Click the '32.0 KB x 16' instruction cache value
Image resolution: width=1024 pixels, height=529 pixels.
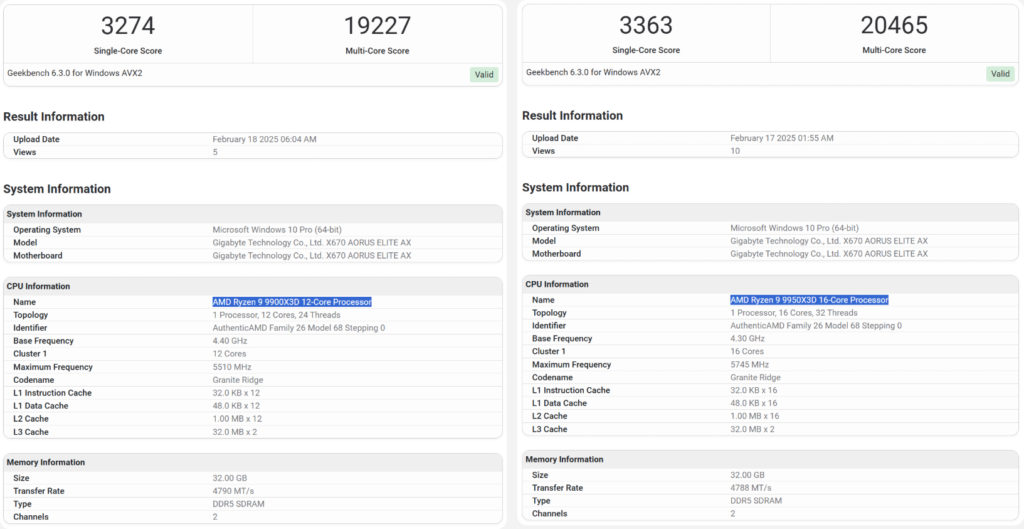pos(754,390)
